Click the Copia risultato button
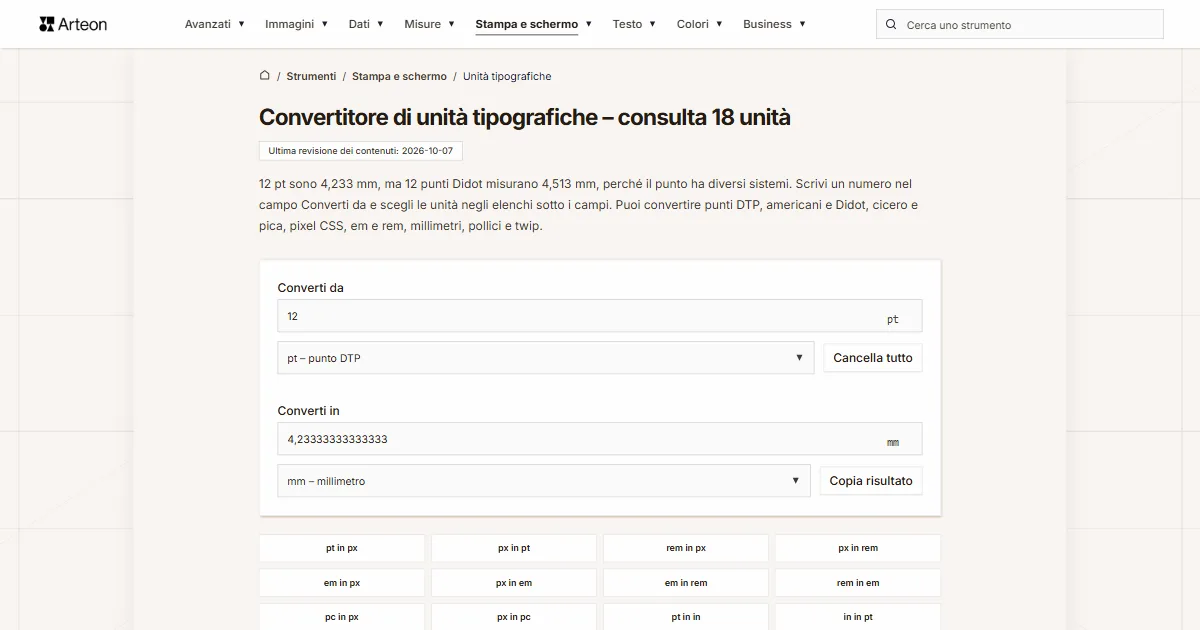This screenshot has height=630, width=1200. [871, 481]
